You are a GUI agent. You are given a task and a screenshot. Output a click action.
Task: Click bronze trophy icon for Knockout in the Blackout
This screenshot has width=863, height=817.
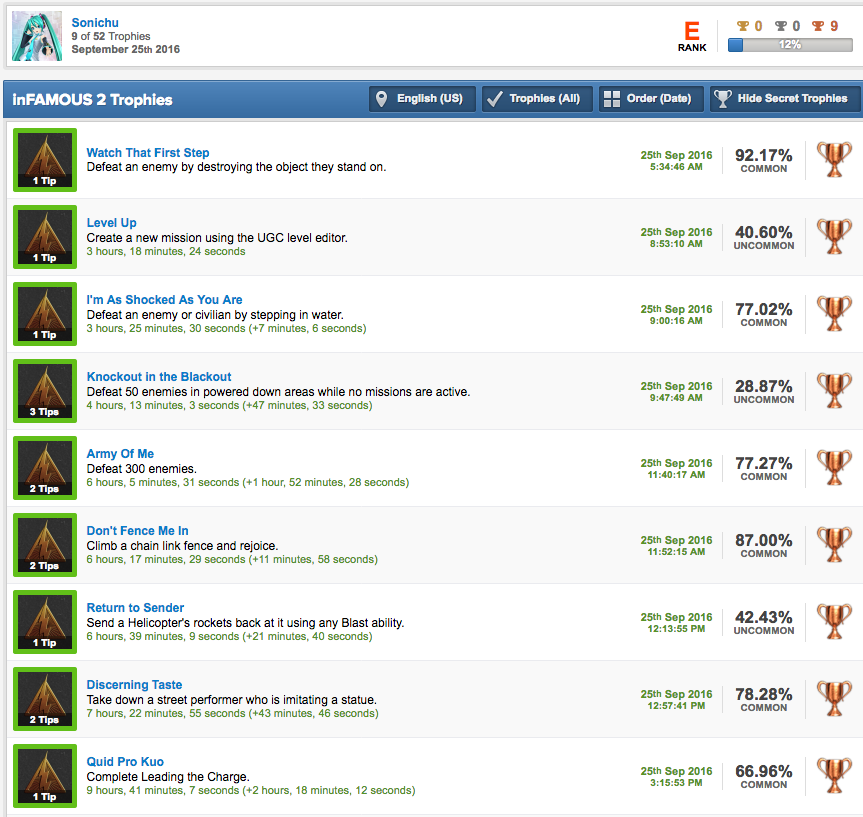(x=834, y=391)
